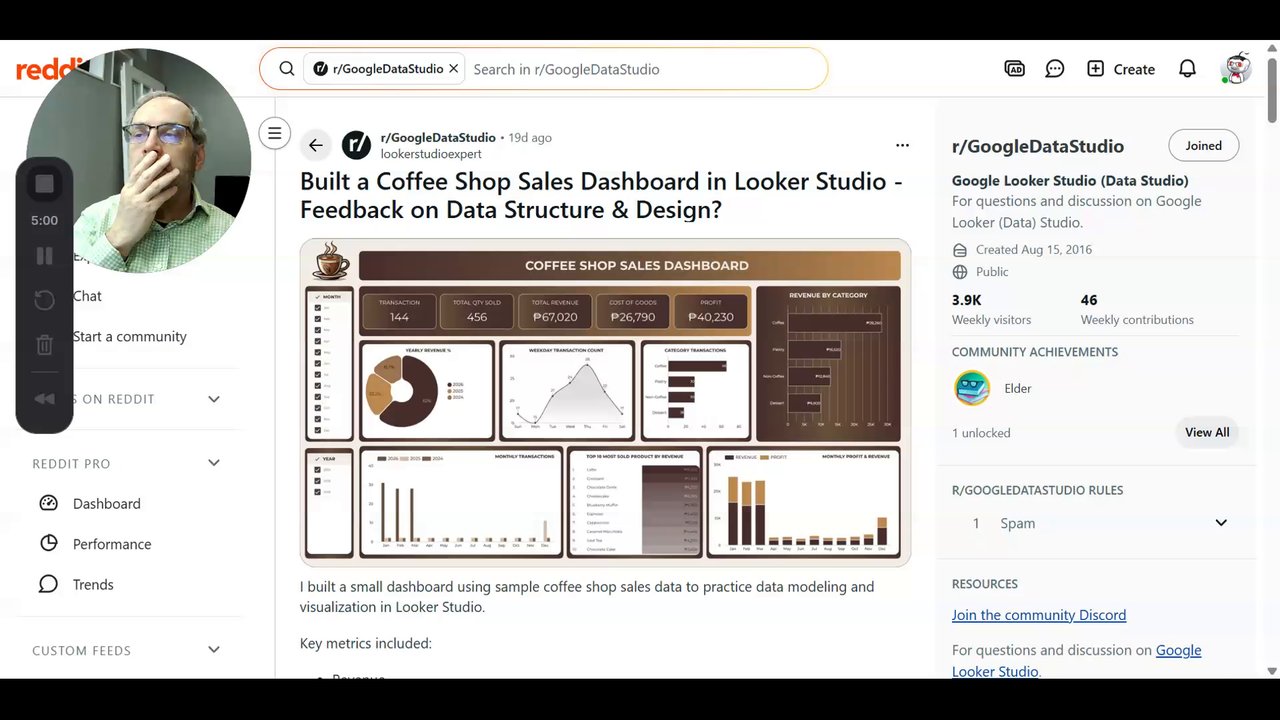Open r/GoogleDataStudio link in post header
Viewport: 1280px width, 720px height.
point(438,138)
